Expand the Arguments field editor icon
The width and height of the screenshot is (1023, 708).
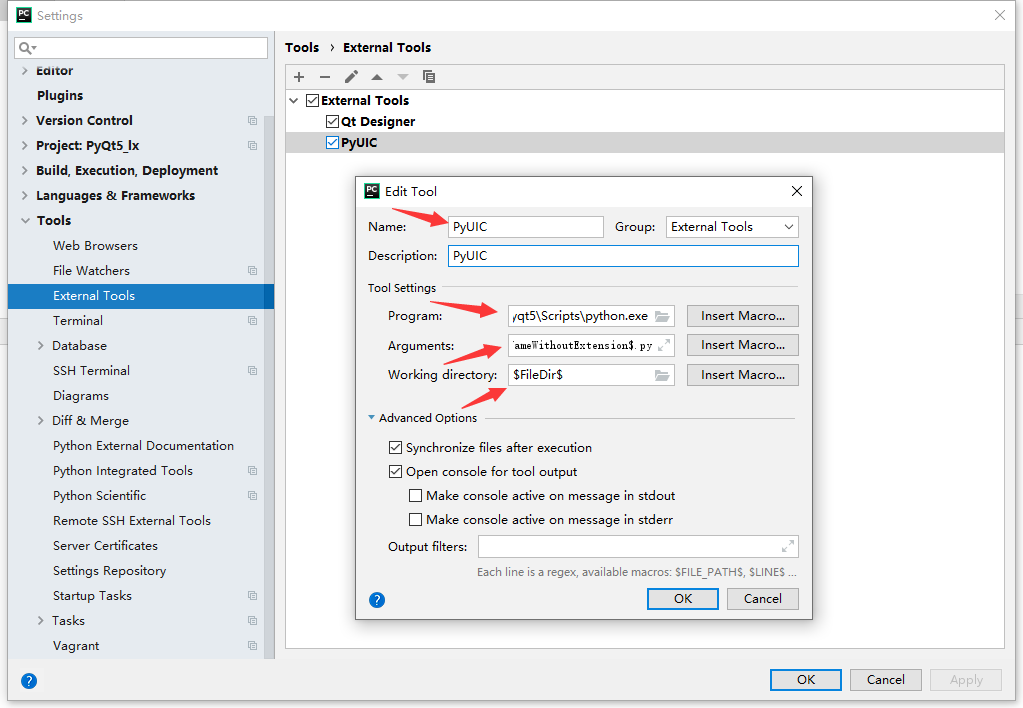click(664, 345)
